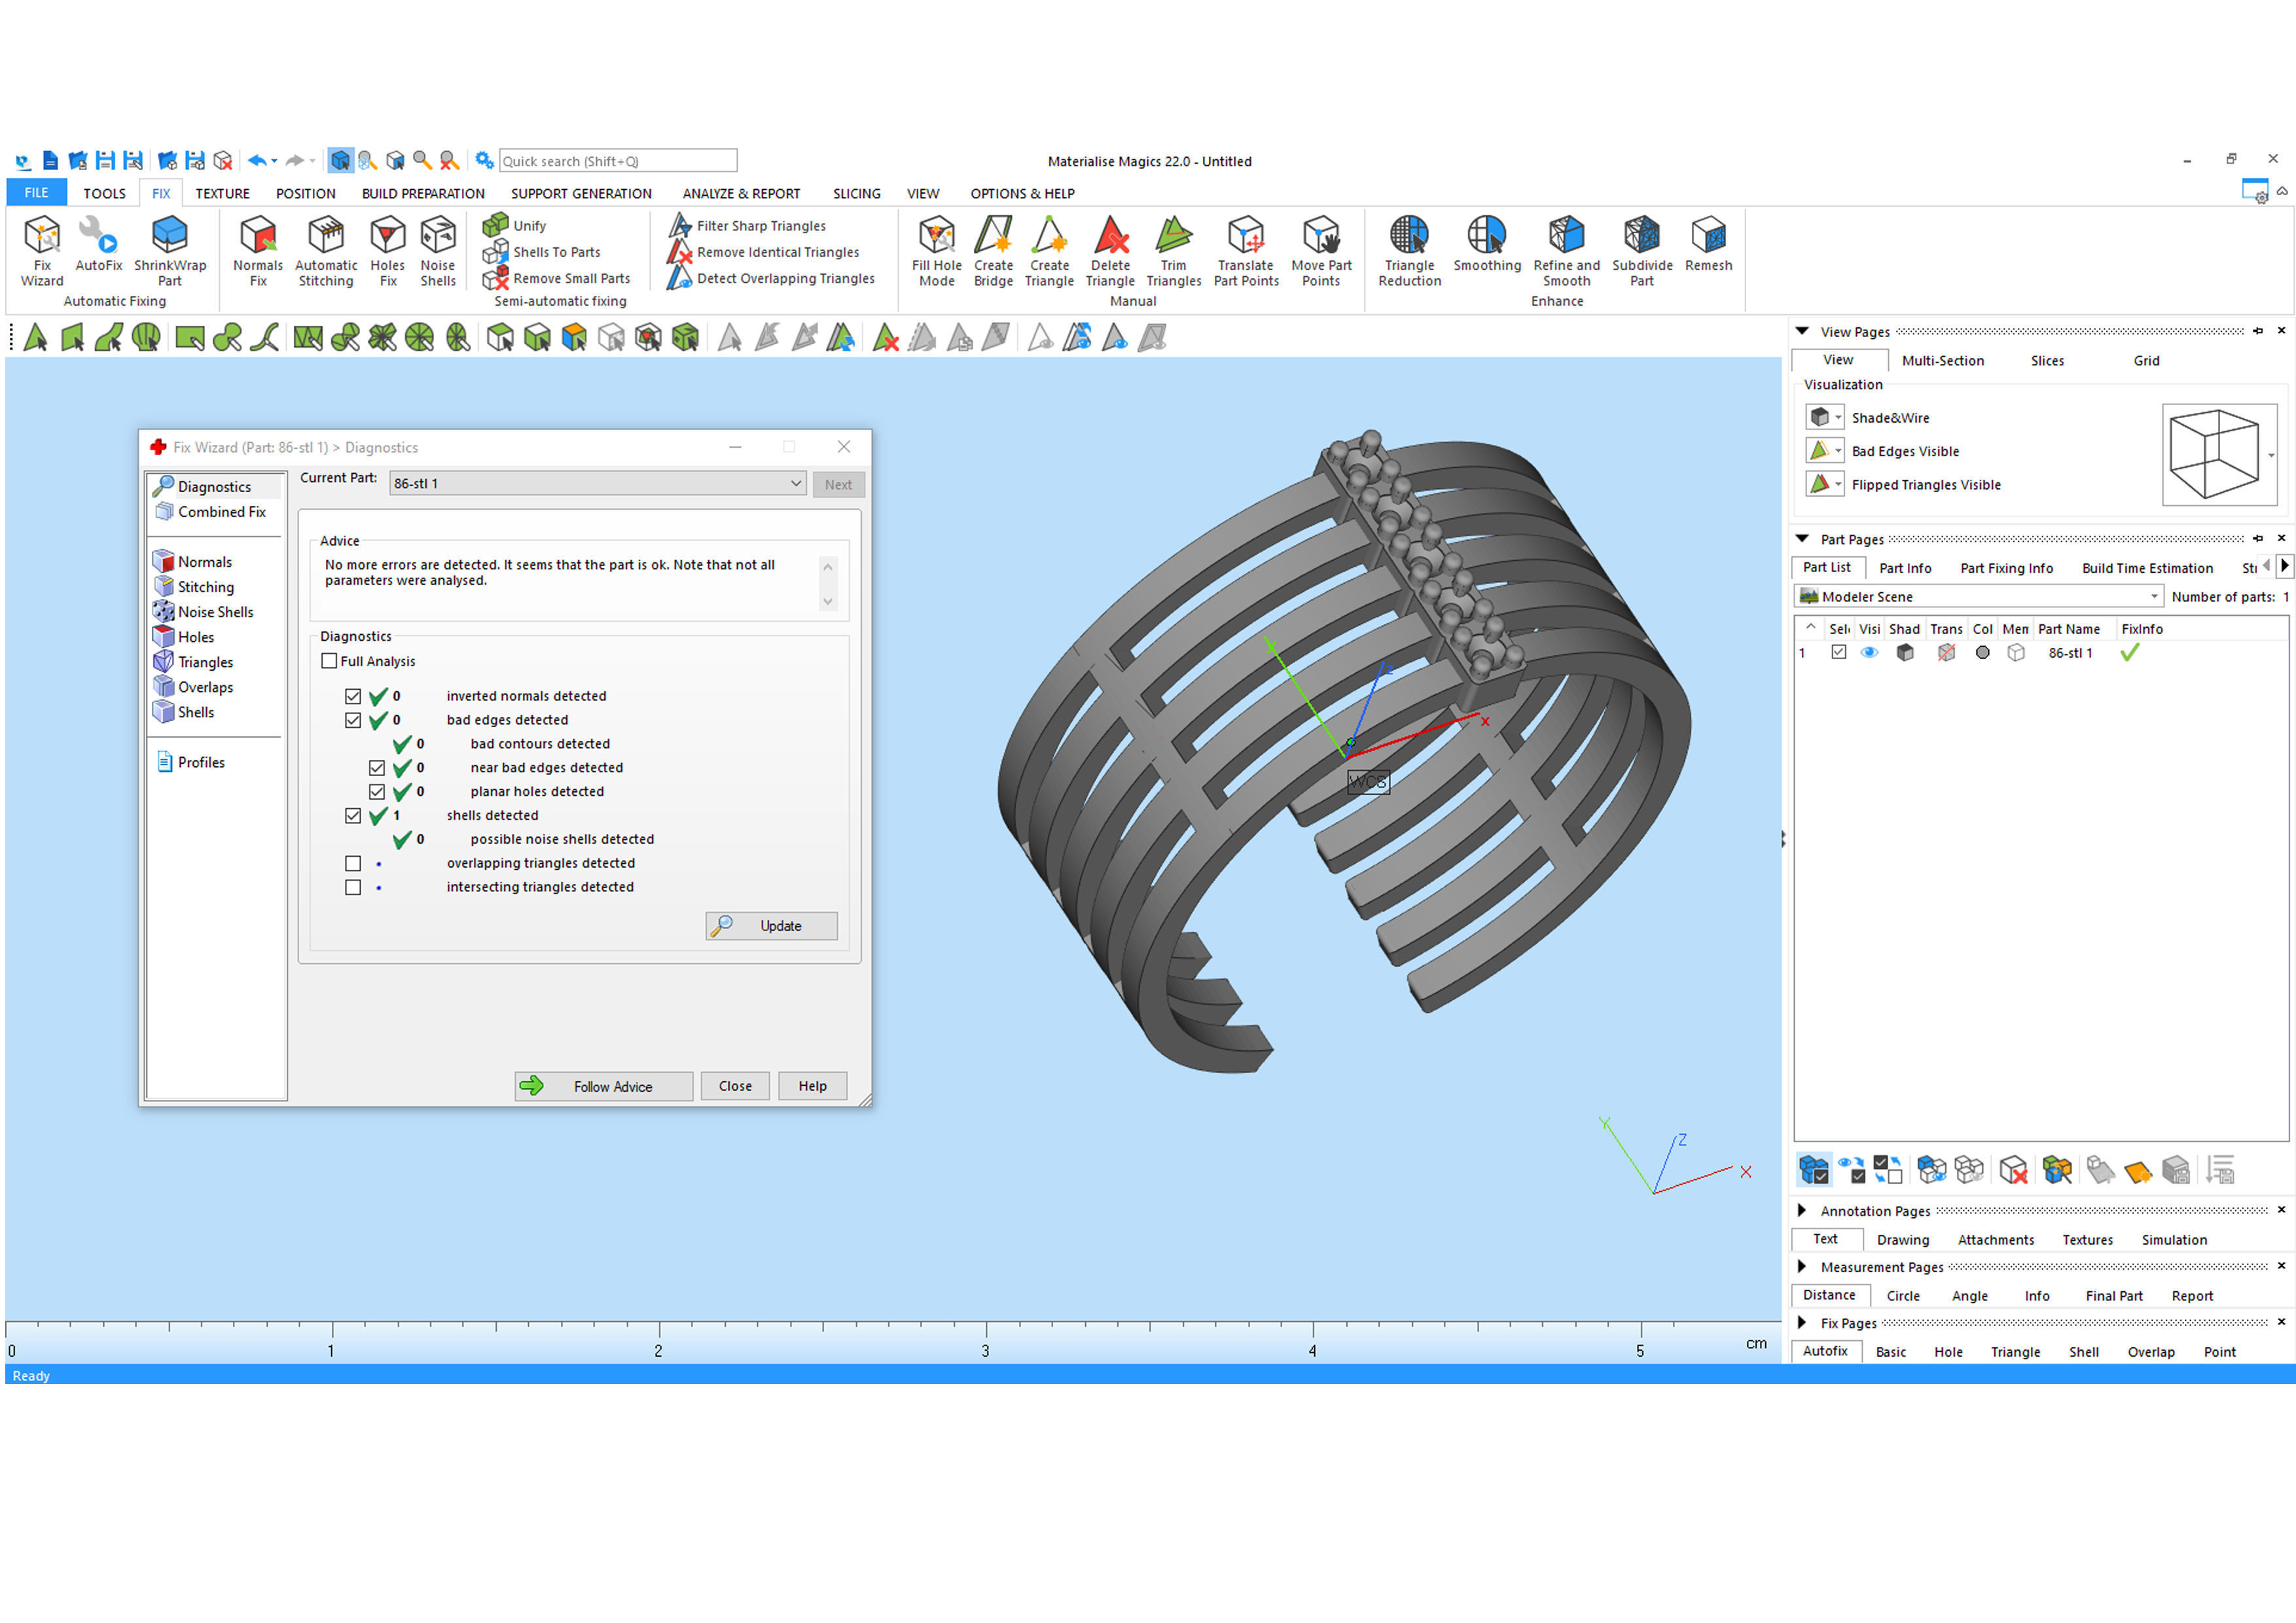Open the Modeler Scene dropdown
The image size is (2296, 1623).
[x=1980, y=596]
